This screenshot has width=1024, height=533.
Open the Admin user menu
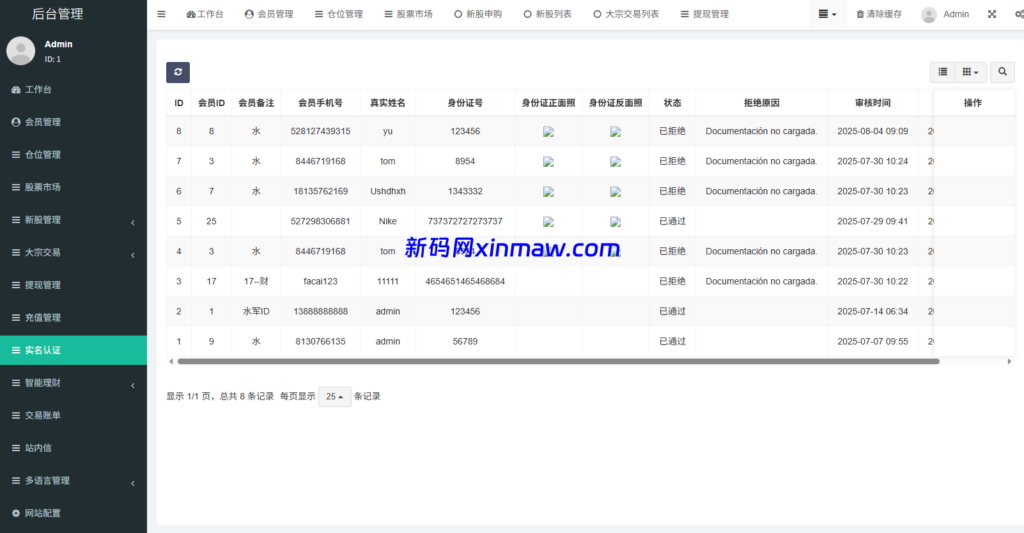pos(945,14)
